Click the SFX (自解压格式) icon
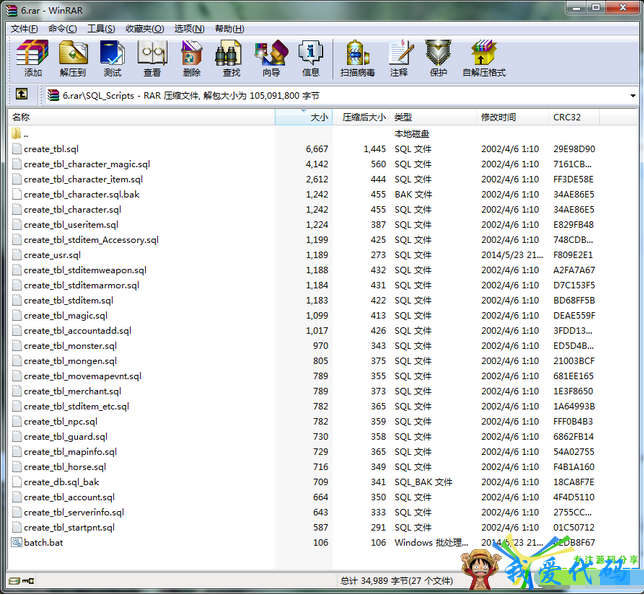 (x=484, y=58)
